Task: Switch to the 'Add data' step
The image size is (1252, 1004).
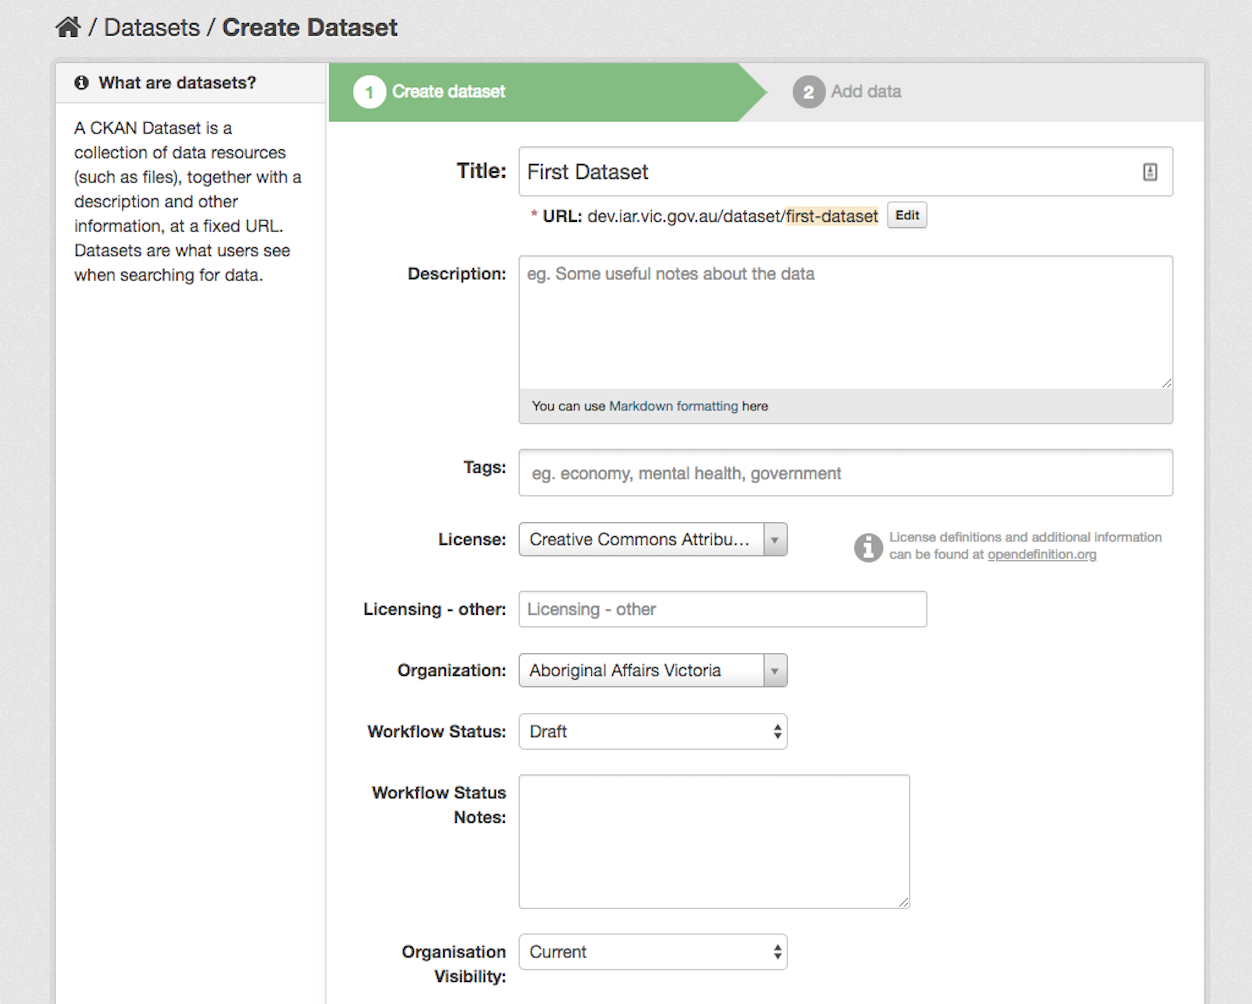Action: tap(865, 91)
